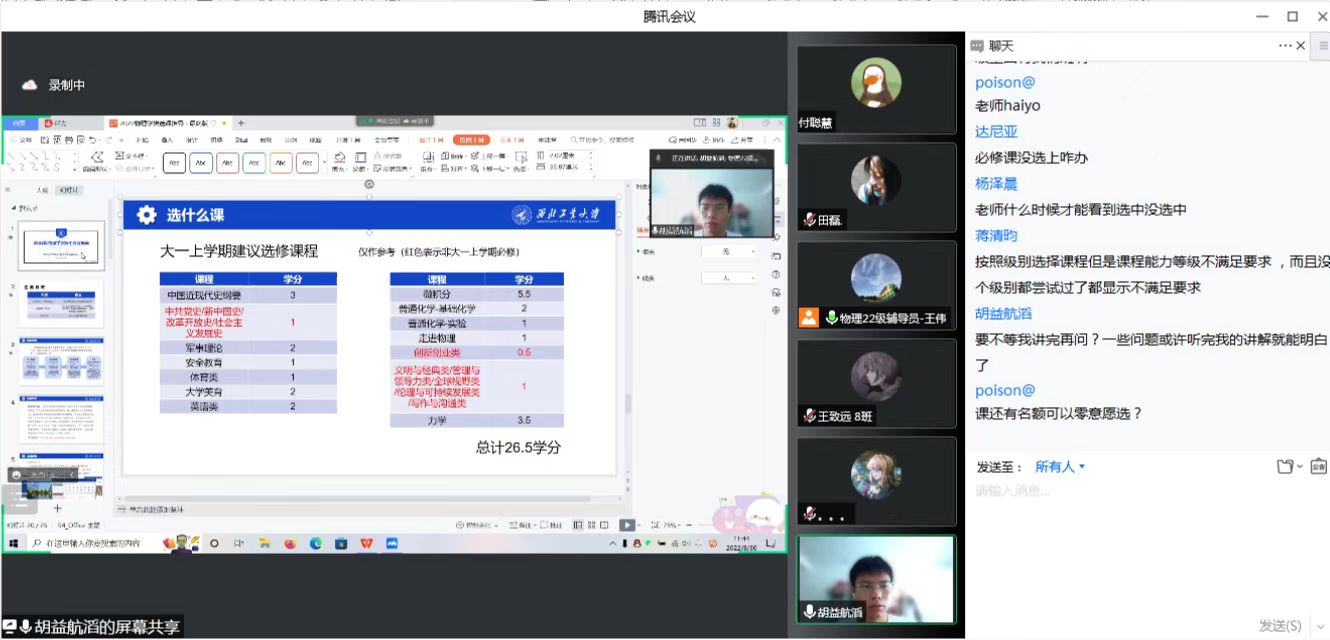Open the 公告 announcement icon in chat
The image size is (1330, 640).
(x=1318, y=467)
